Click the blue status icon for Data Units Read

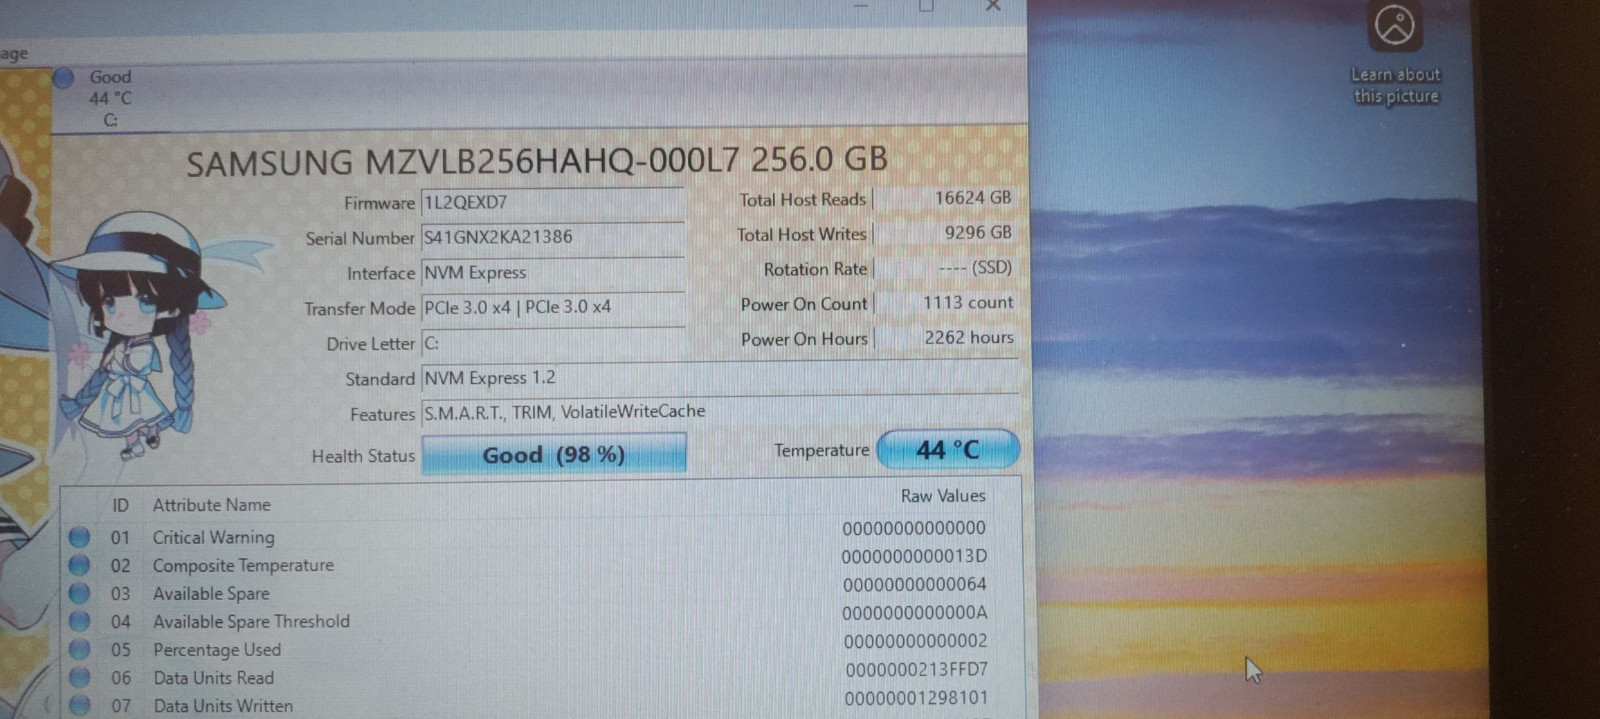(x=79, y=677)
